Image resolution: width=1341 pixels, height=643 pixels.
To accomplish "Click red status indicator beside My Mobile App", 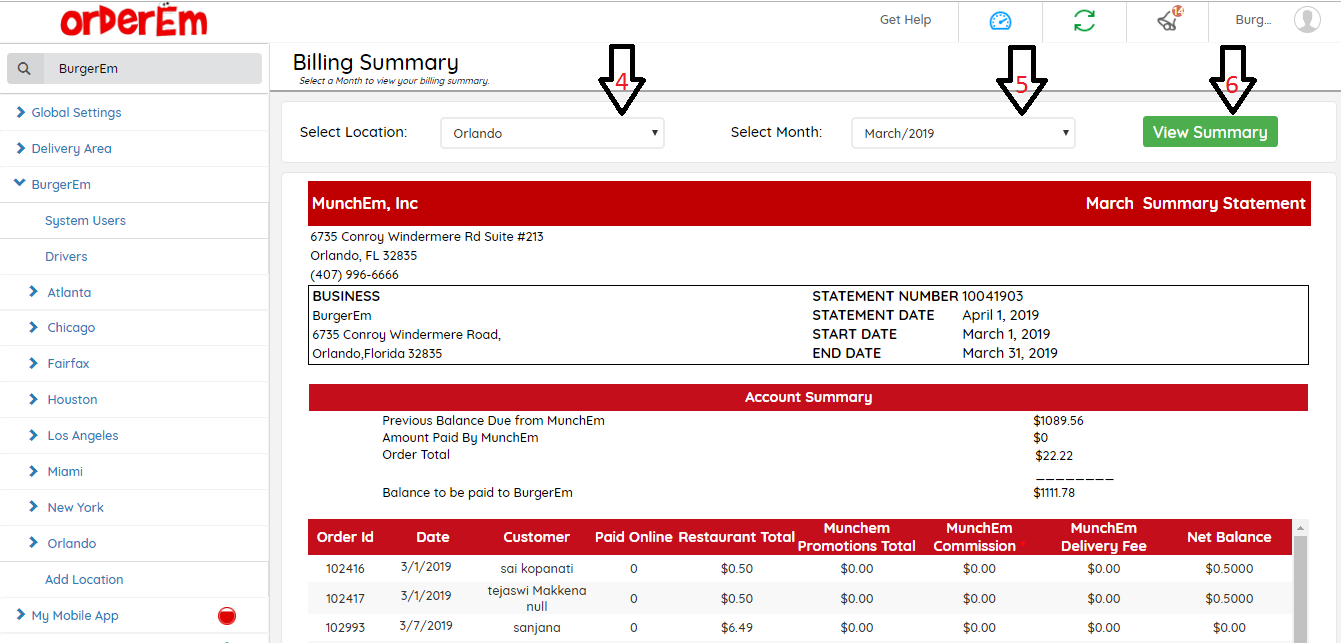I will [227, 615].
